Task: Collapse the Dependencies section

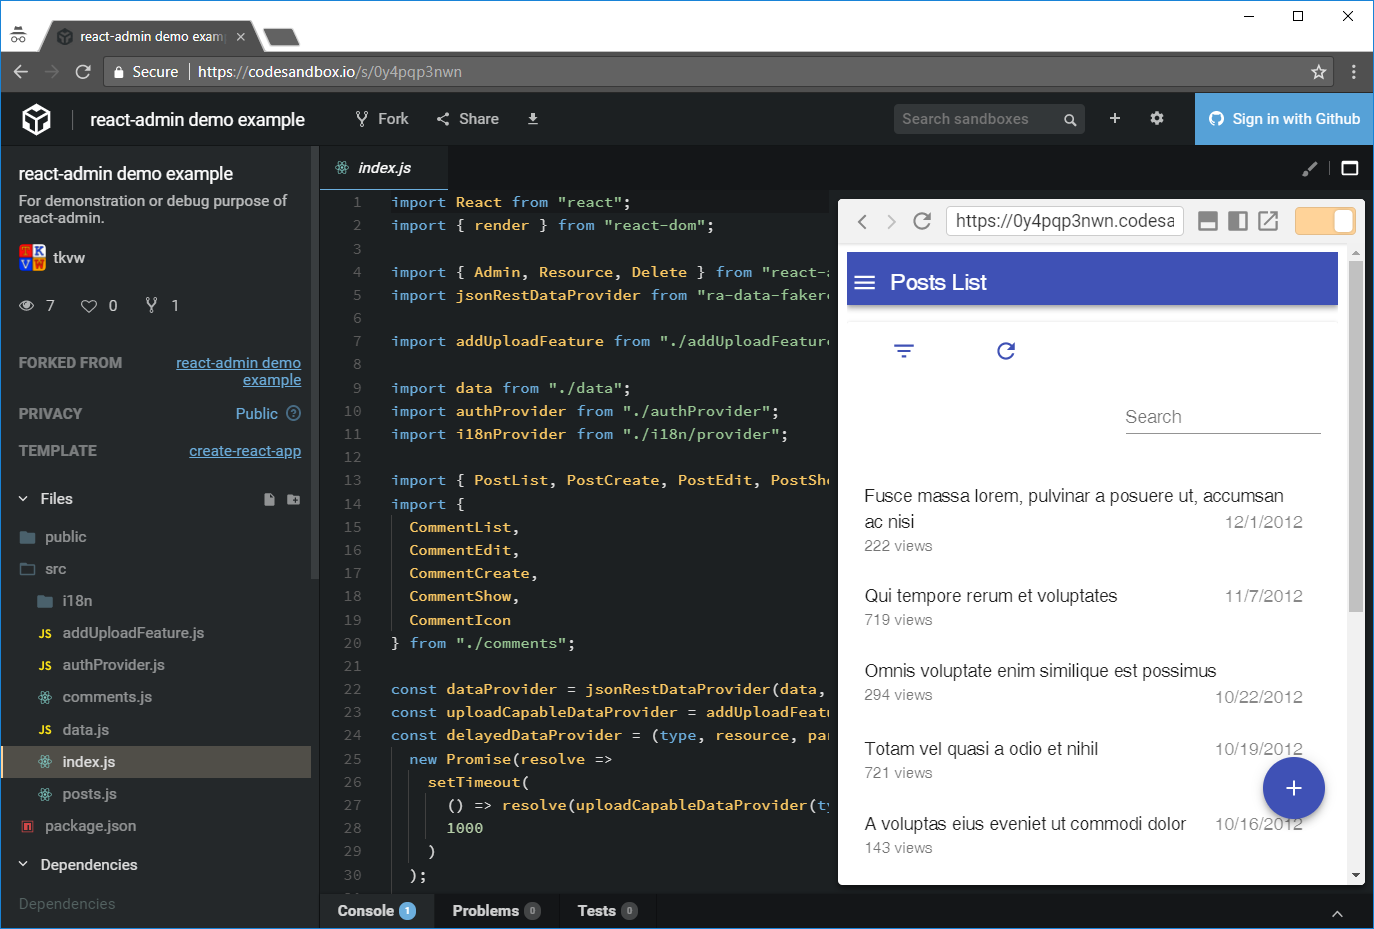Action: pyautogui.click(x=23, y=865)
